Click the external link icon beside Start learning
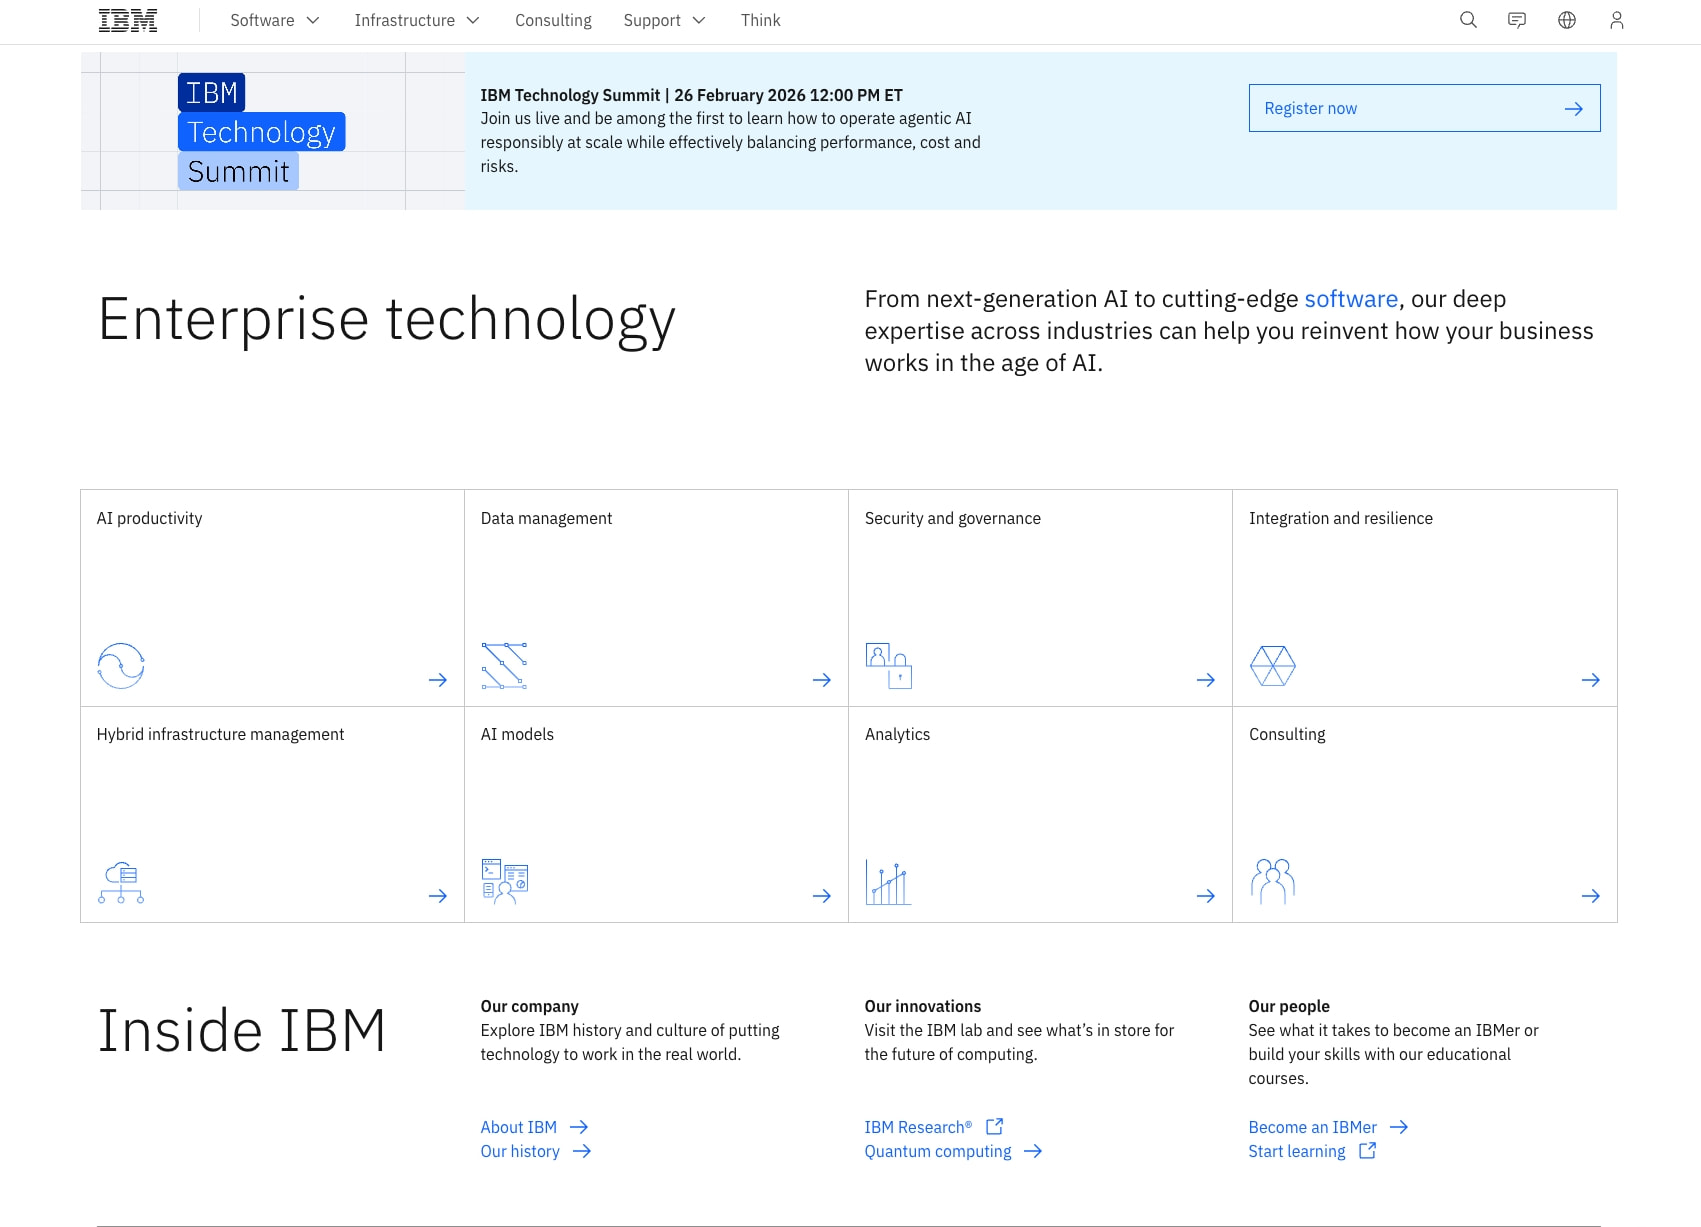 click(x=1368, y=1150)
